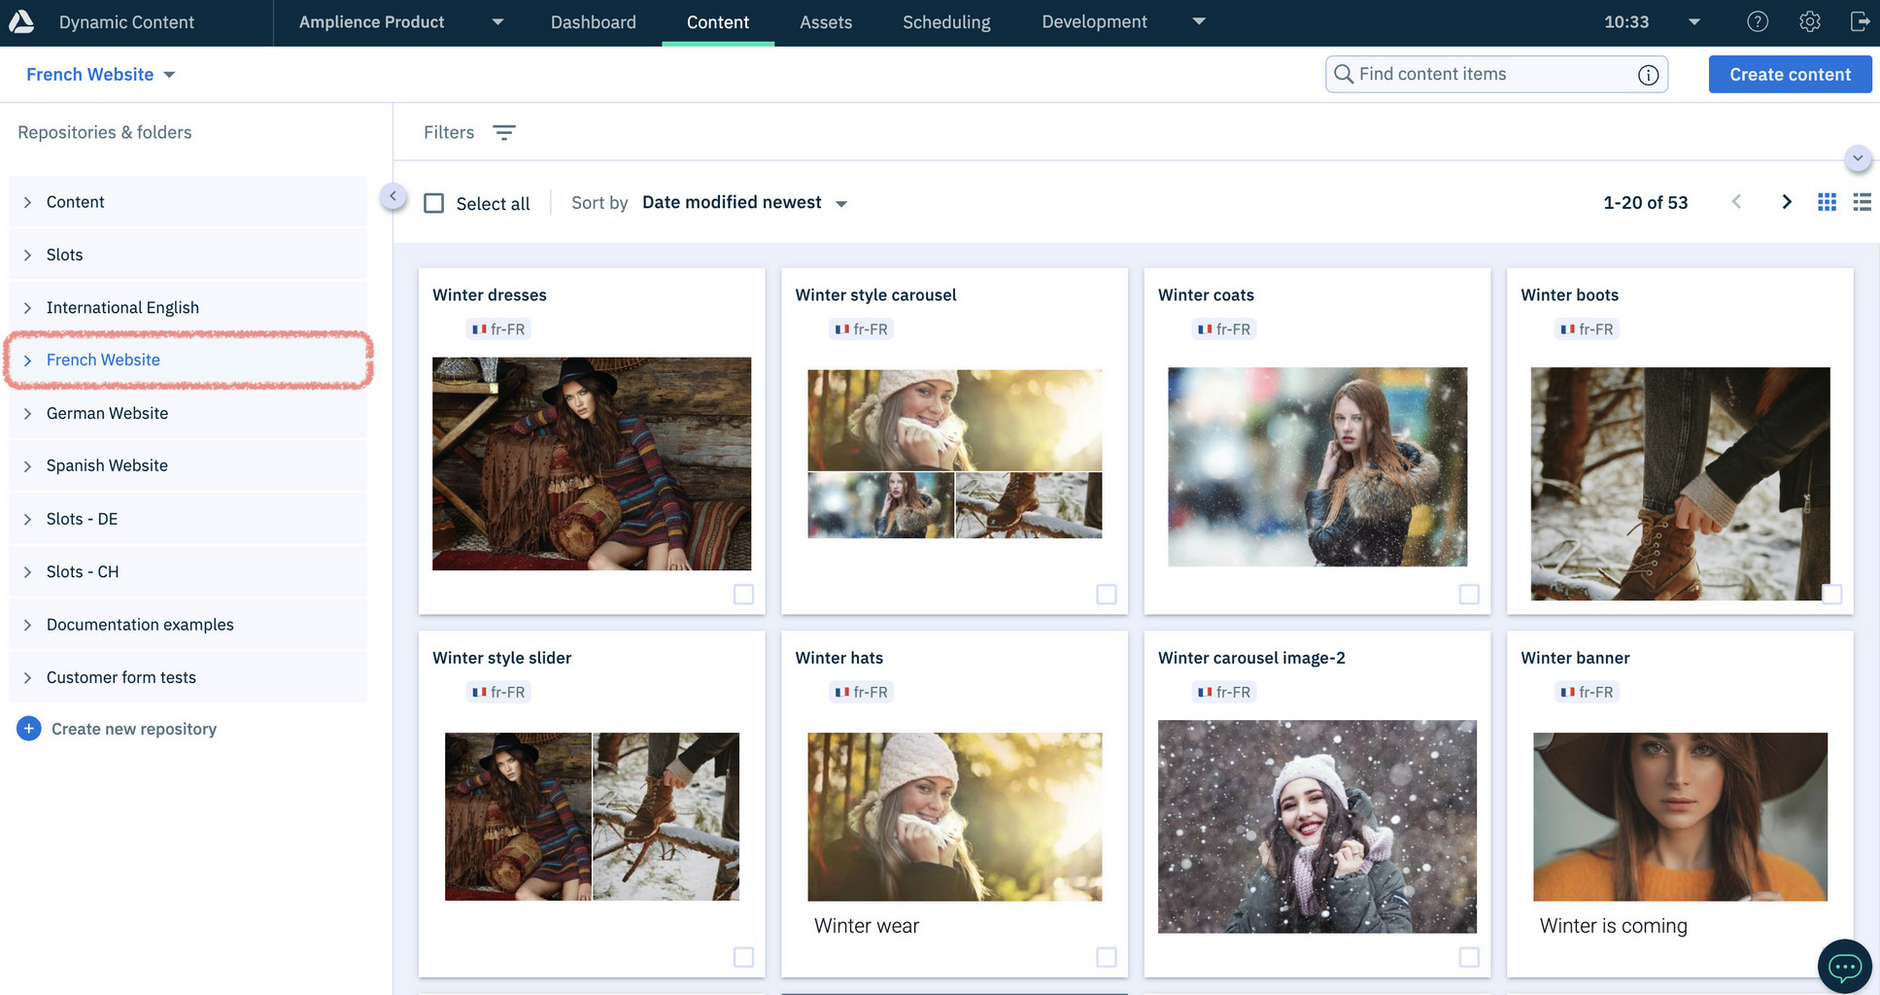
Task: Click the log out icon
Action: [1860, 22]
